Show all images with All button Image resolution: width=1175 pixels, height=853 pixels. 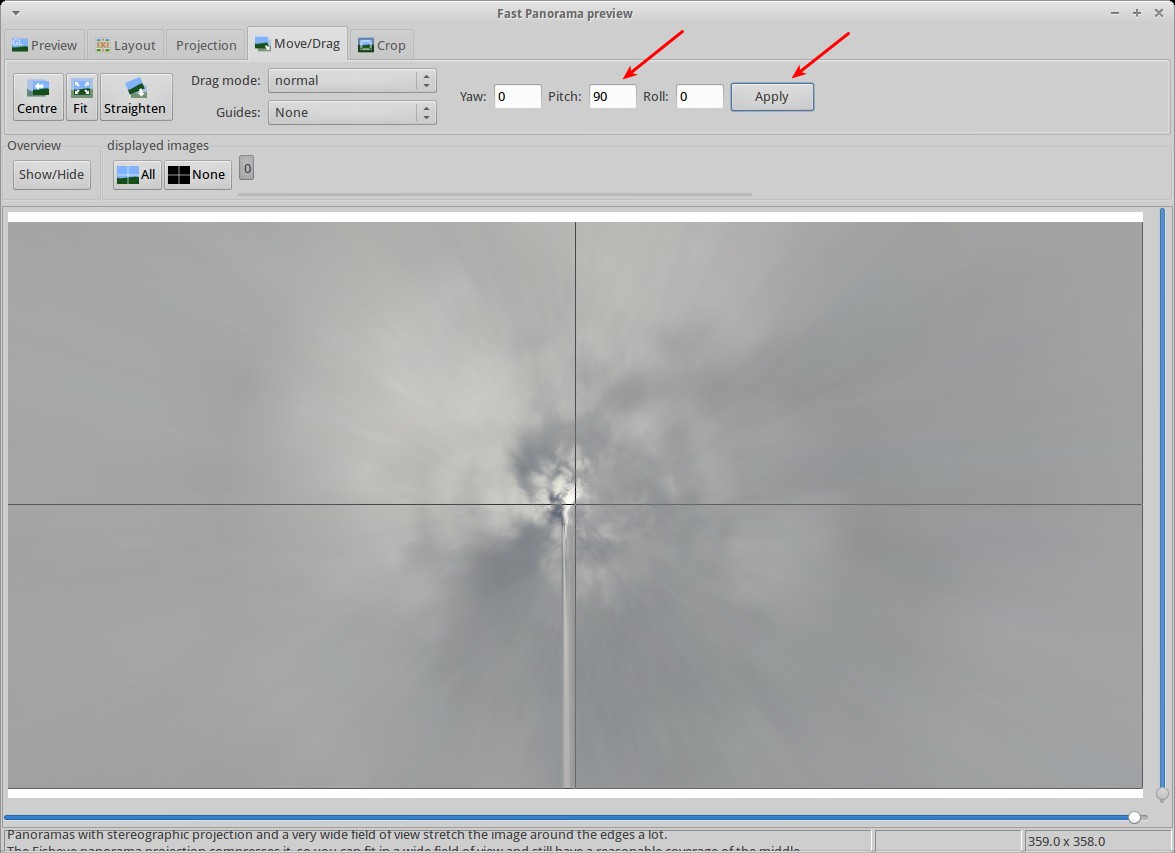pyautogui.click(x=137, y=174)
